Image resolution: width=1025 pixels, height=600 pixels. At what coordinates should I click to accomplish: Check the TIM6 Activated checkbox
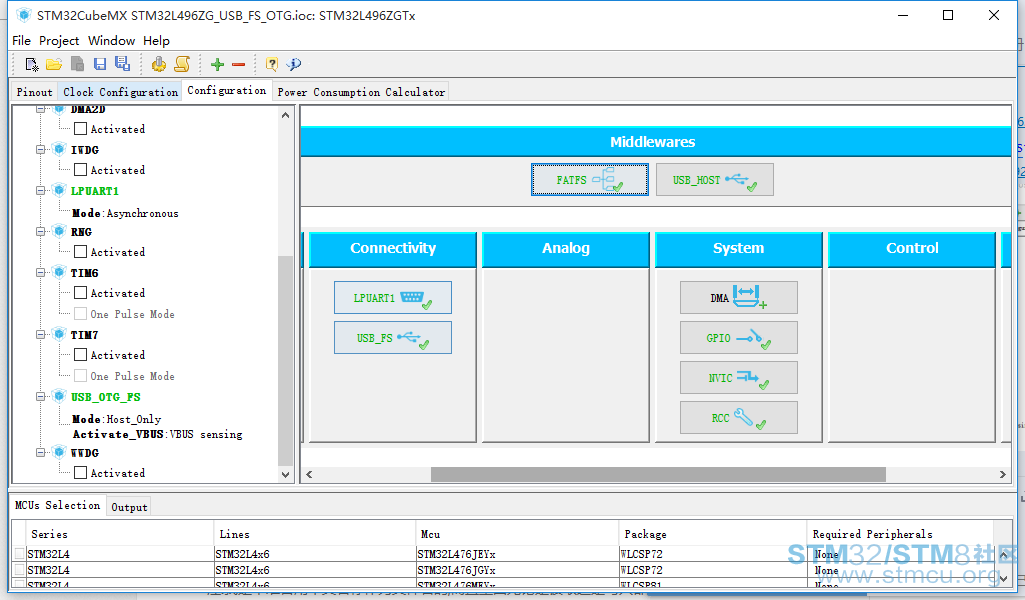tap(80, 293)
